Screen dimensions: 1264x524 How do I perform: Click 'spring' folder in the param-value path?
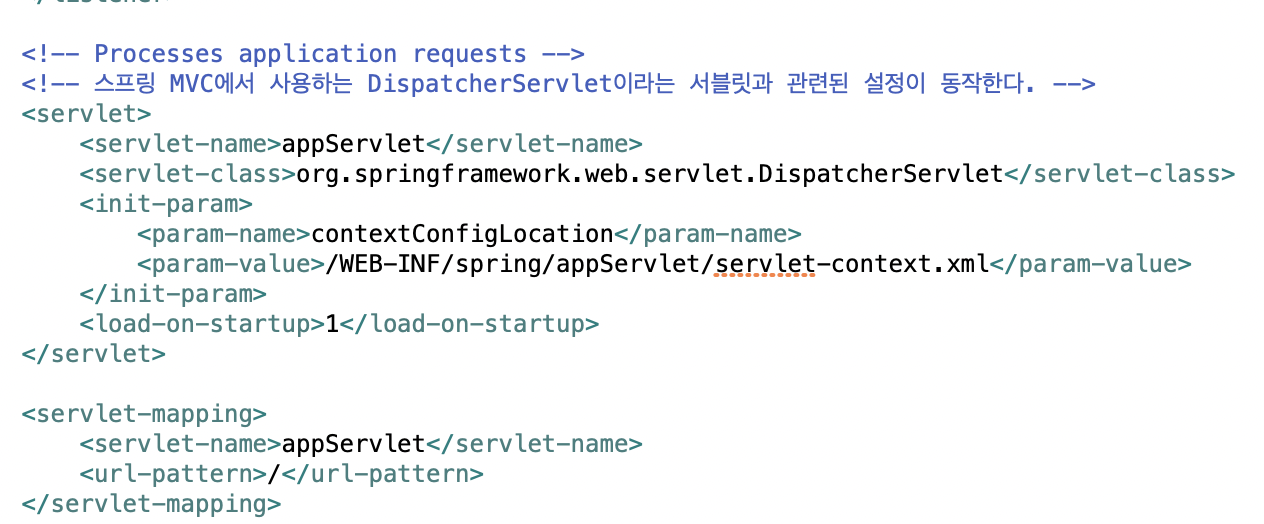(499, 264)
